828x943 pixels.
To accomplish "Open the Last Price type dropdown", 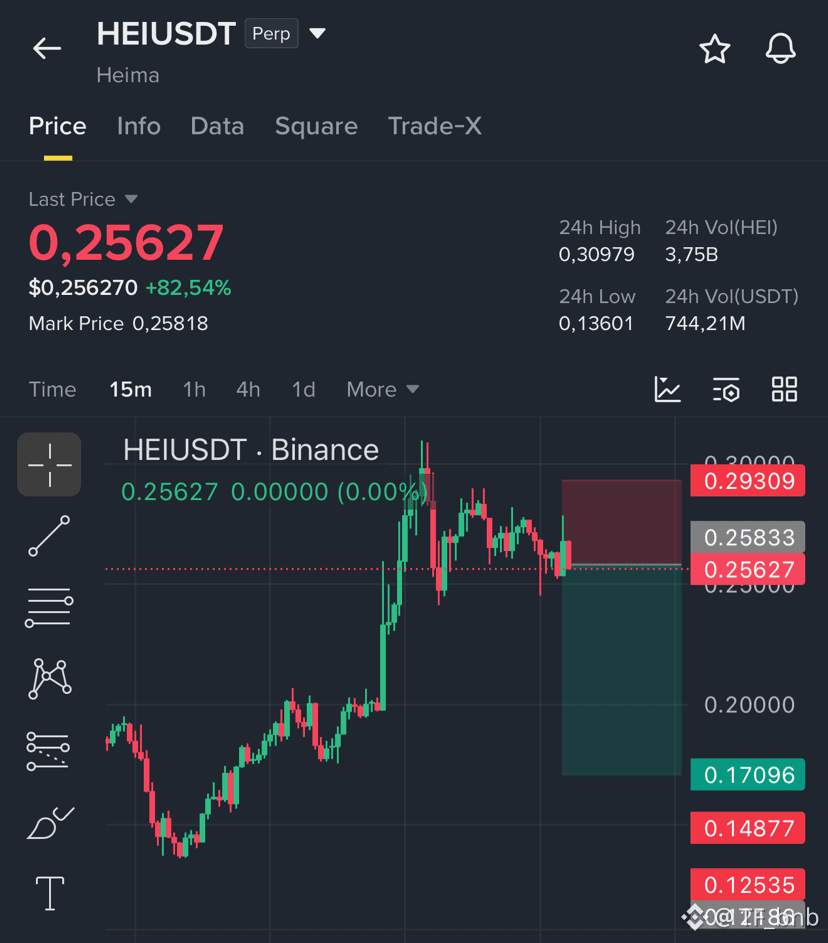I will (x=131, y=199).
